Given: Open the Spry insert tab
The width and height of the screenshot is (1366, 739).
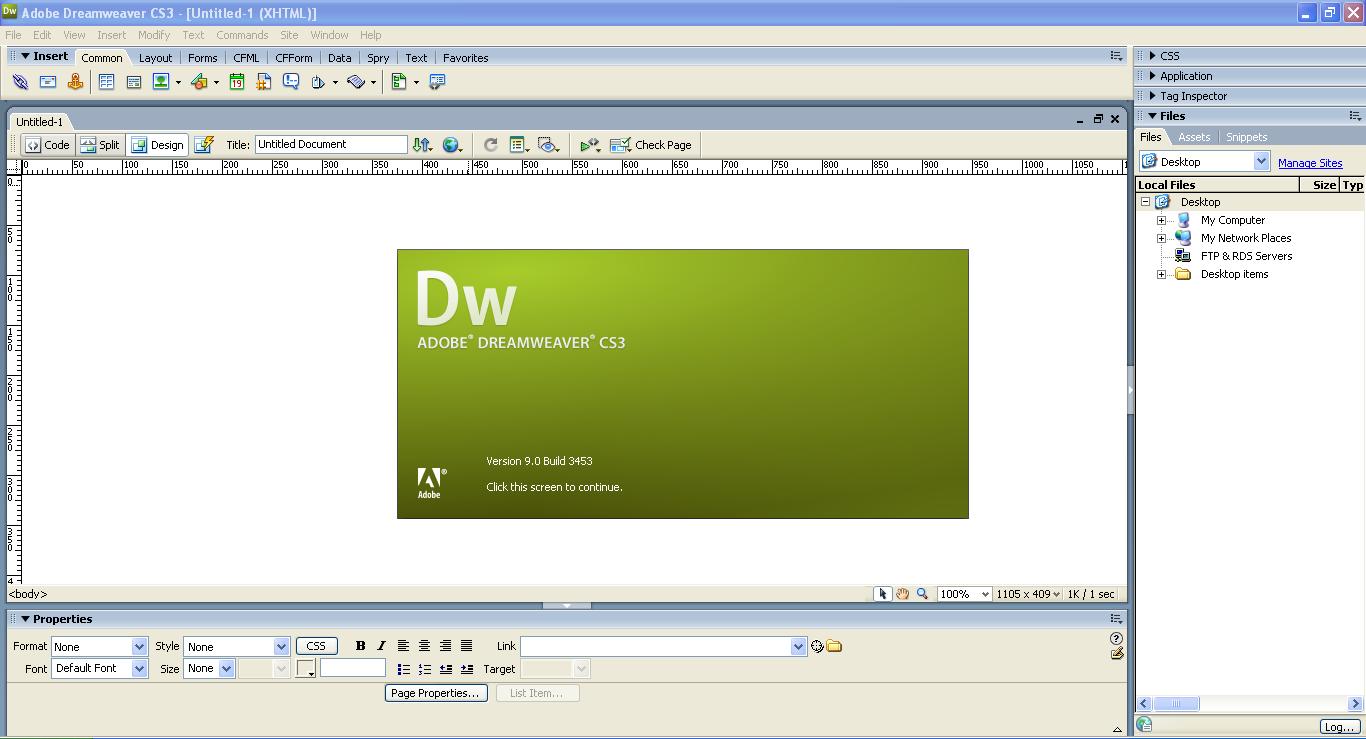Looking at the screenshot, I should (378, 58).
